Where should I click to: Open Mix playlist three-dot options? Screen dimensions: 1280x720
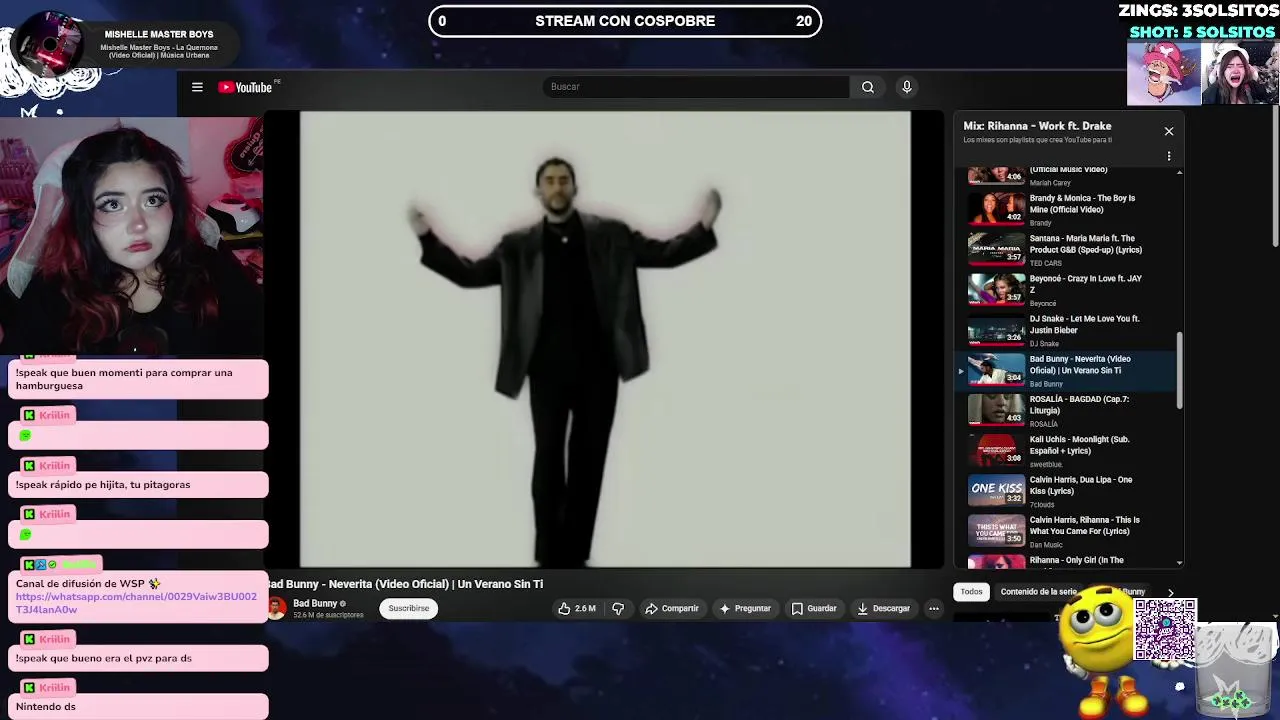1168,156
